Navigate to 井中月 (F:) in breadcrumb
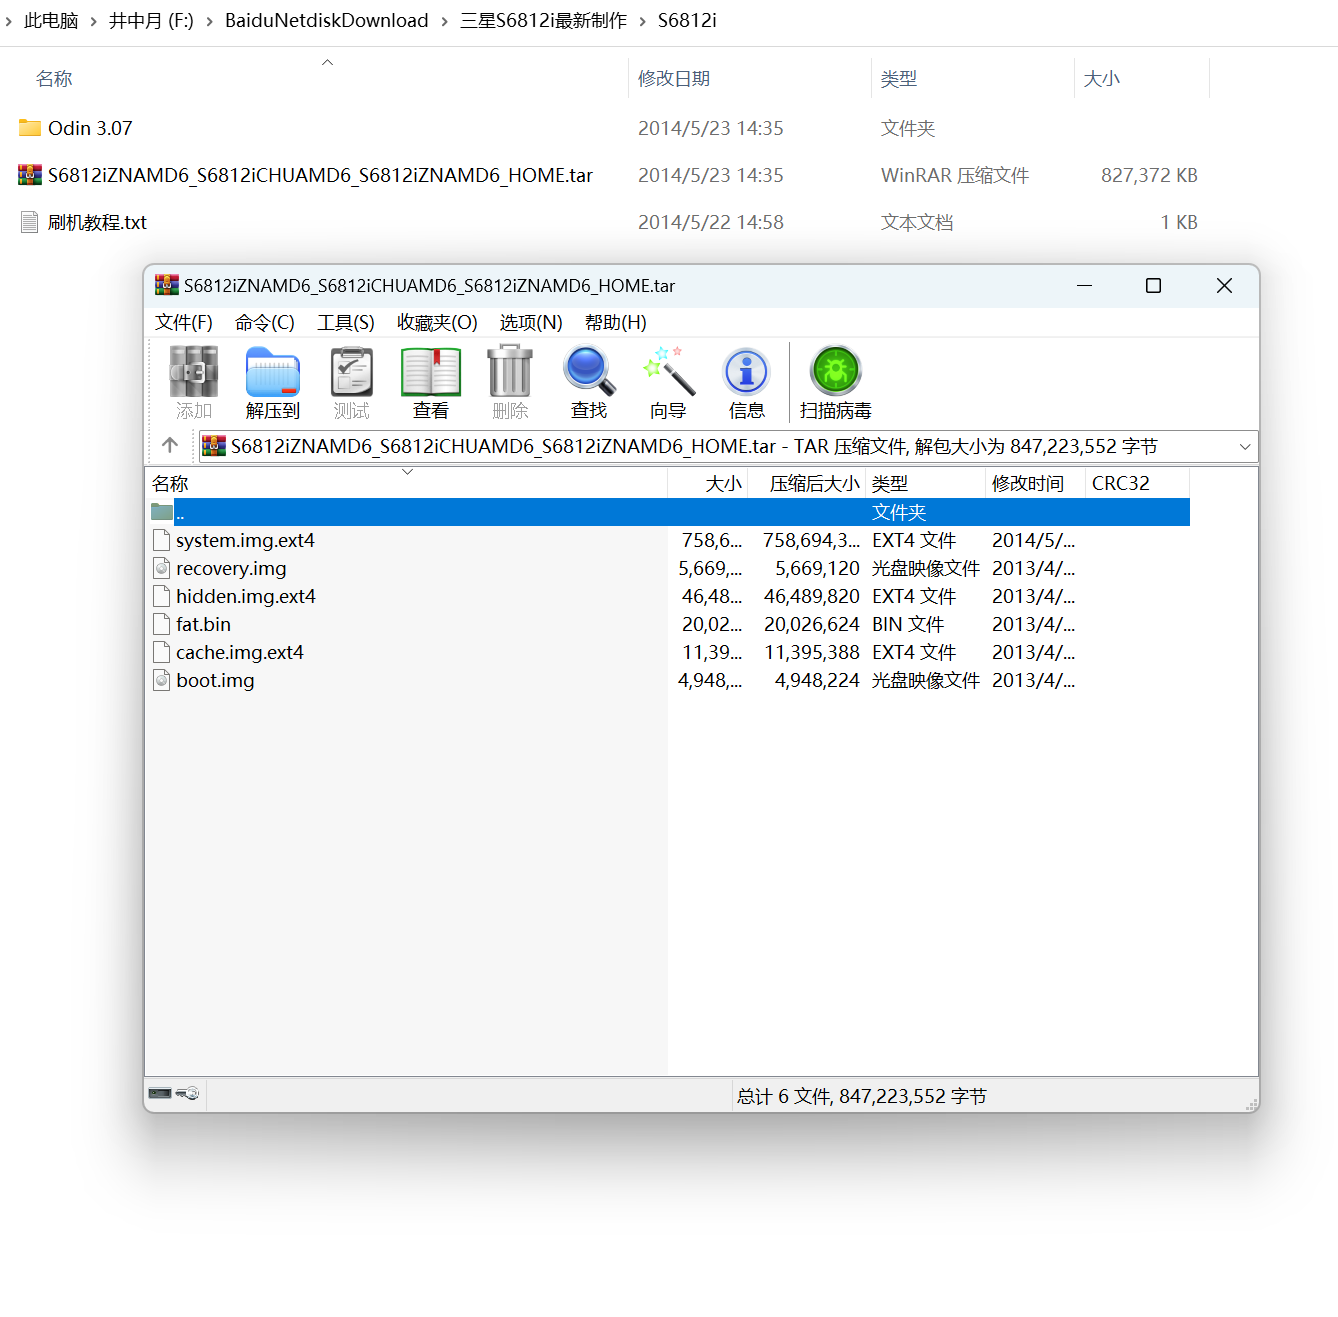 pos(151,21)
